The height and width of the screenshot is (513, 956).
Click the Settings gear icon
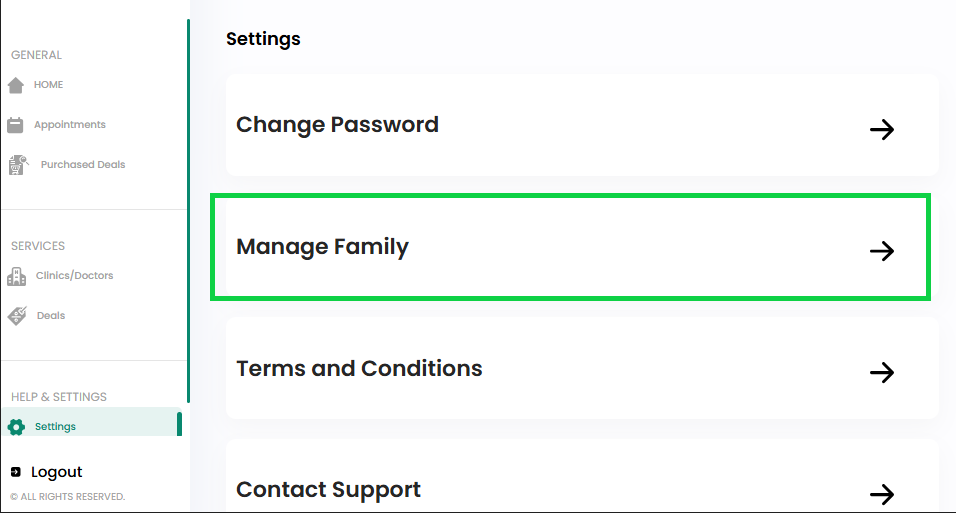coord(16,427)
